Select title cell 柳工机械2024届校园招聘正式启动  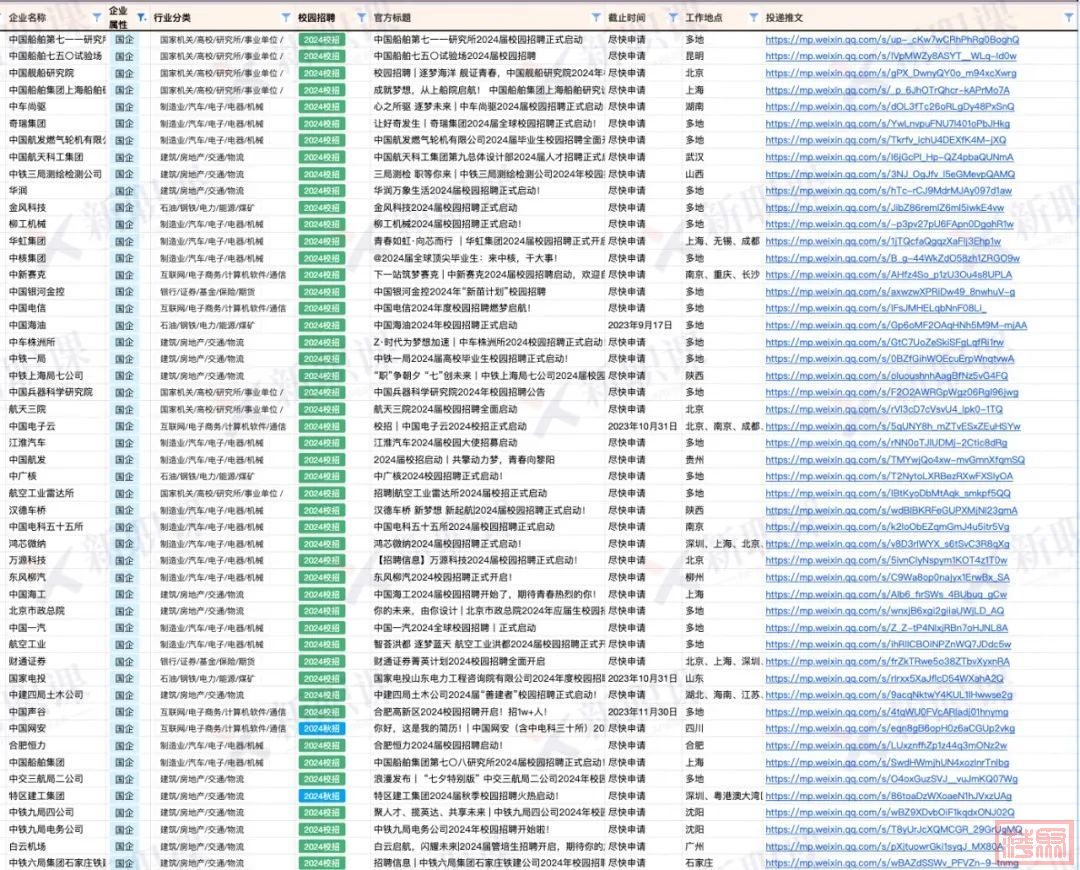[x=448, y=225]
